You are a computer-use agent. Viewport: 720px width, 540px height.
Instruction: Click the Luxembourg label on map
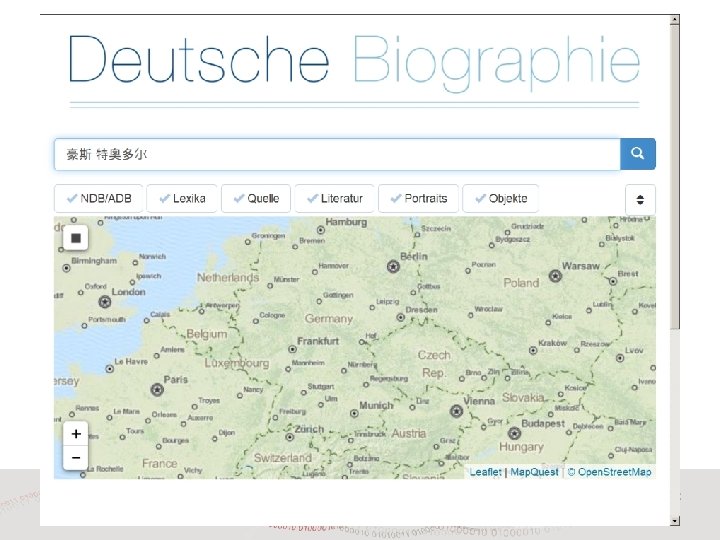click(x=237, y=363)
